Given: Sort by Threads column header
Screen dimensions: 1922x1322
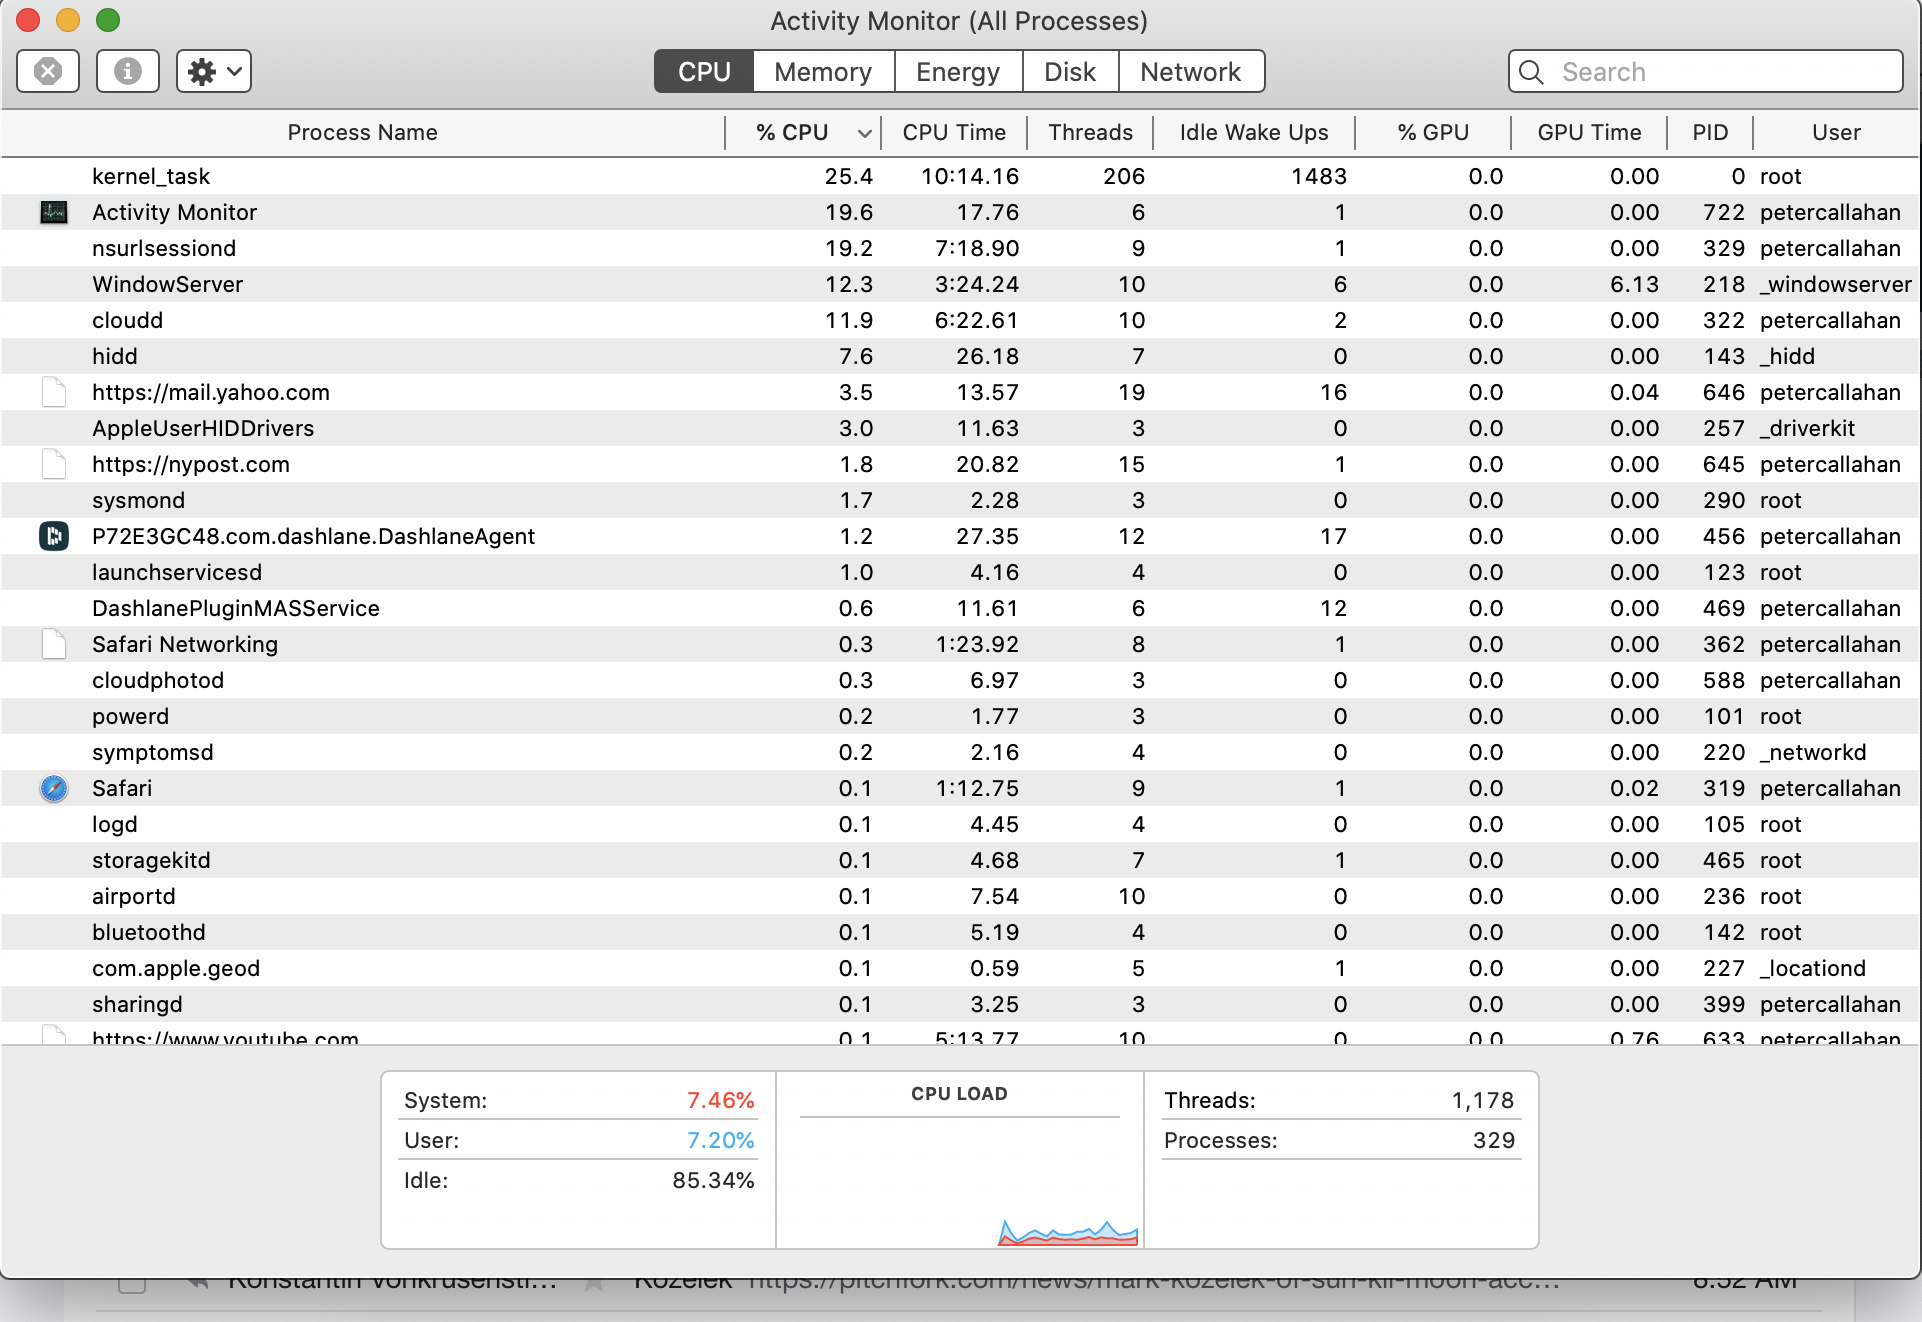Looking at the screenshot, I should click(x=1090, y=132).
